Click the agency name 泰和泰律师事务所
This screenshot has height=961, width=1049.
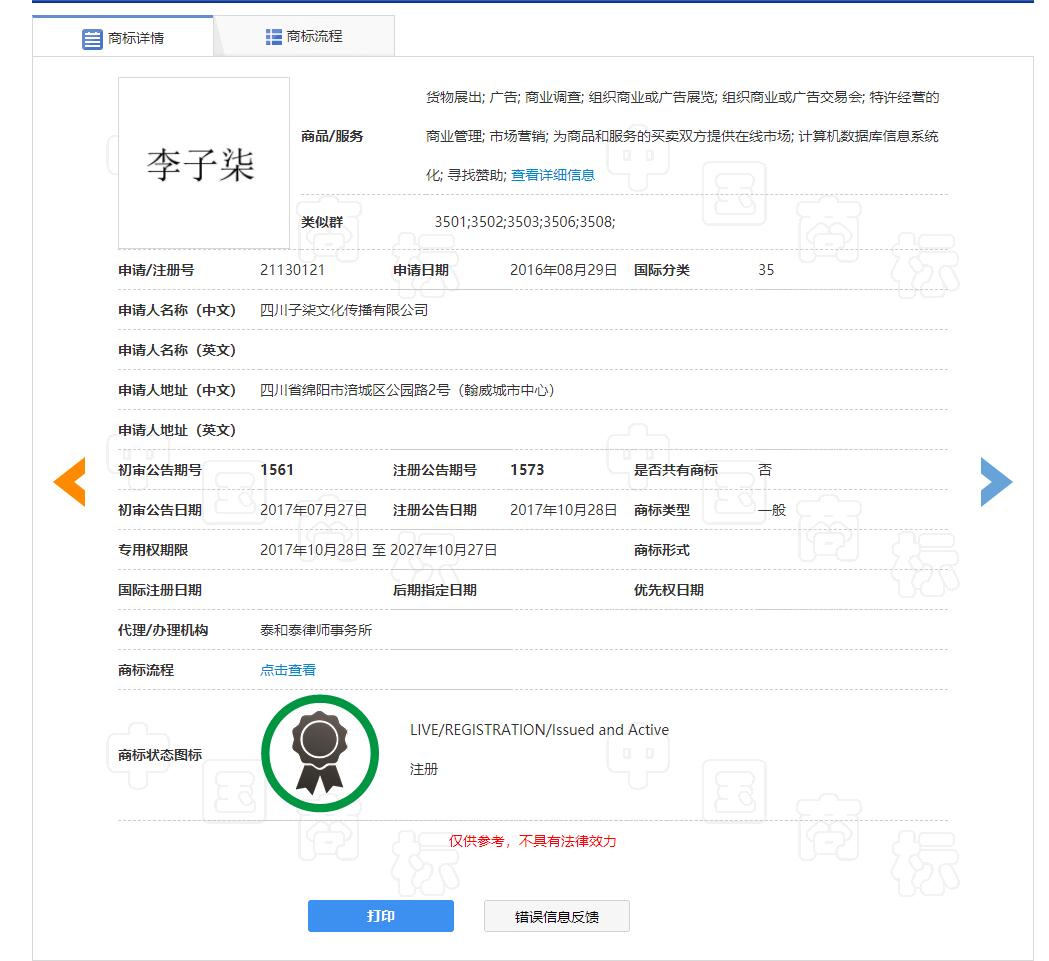coord(316,630)
